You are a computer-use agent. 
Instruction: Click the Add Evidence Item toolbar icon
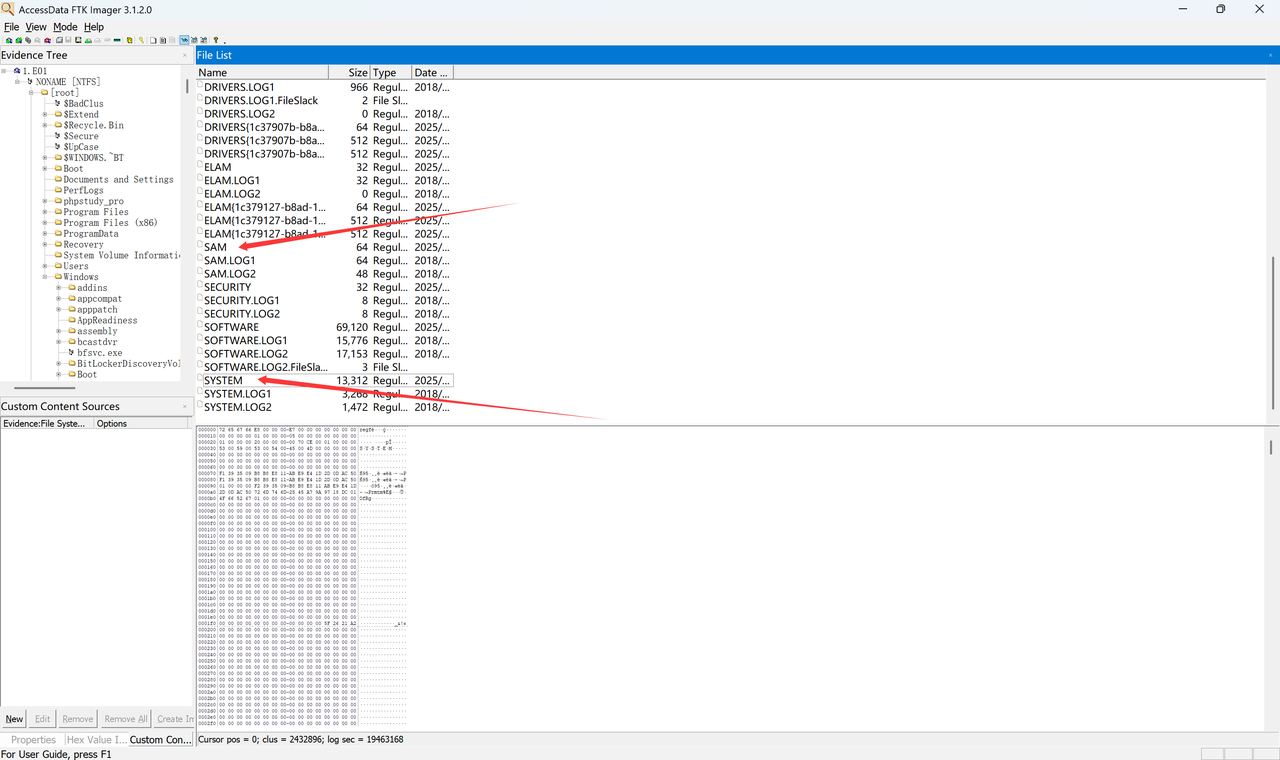(x=8, y=40)
